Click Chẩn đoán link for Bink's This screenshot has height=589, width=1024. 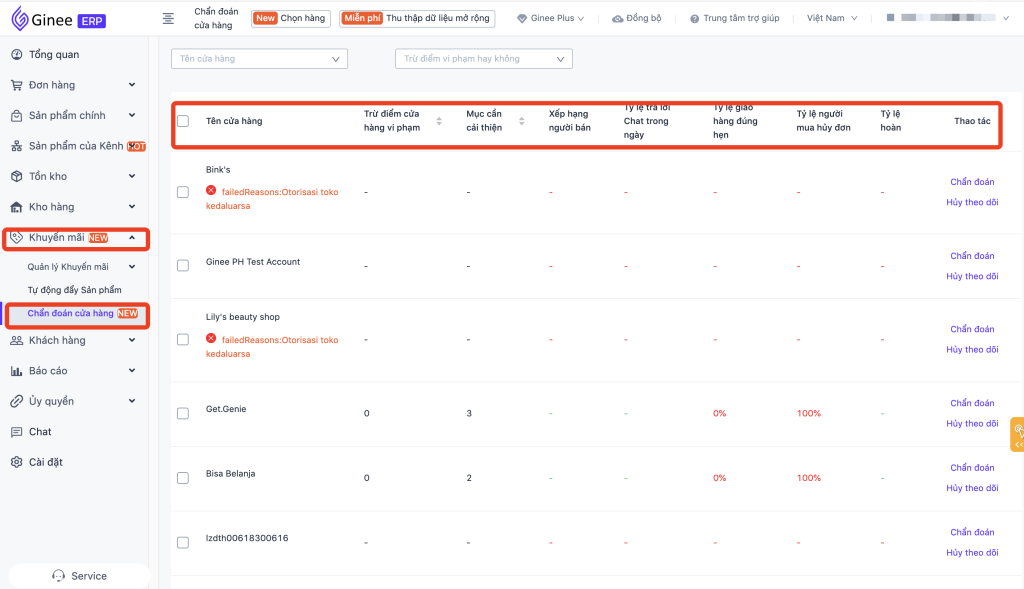(972, 182)
